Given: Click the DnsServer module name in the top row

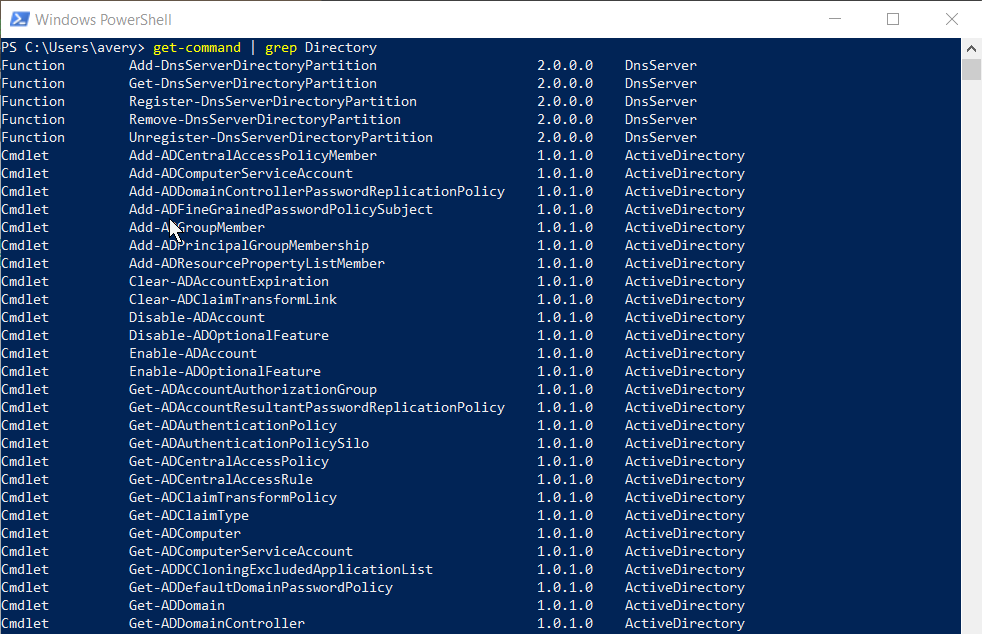Looking at the screenshot, I should (x=660, y=65).
